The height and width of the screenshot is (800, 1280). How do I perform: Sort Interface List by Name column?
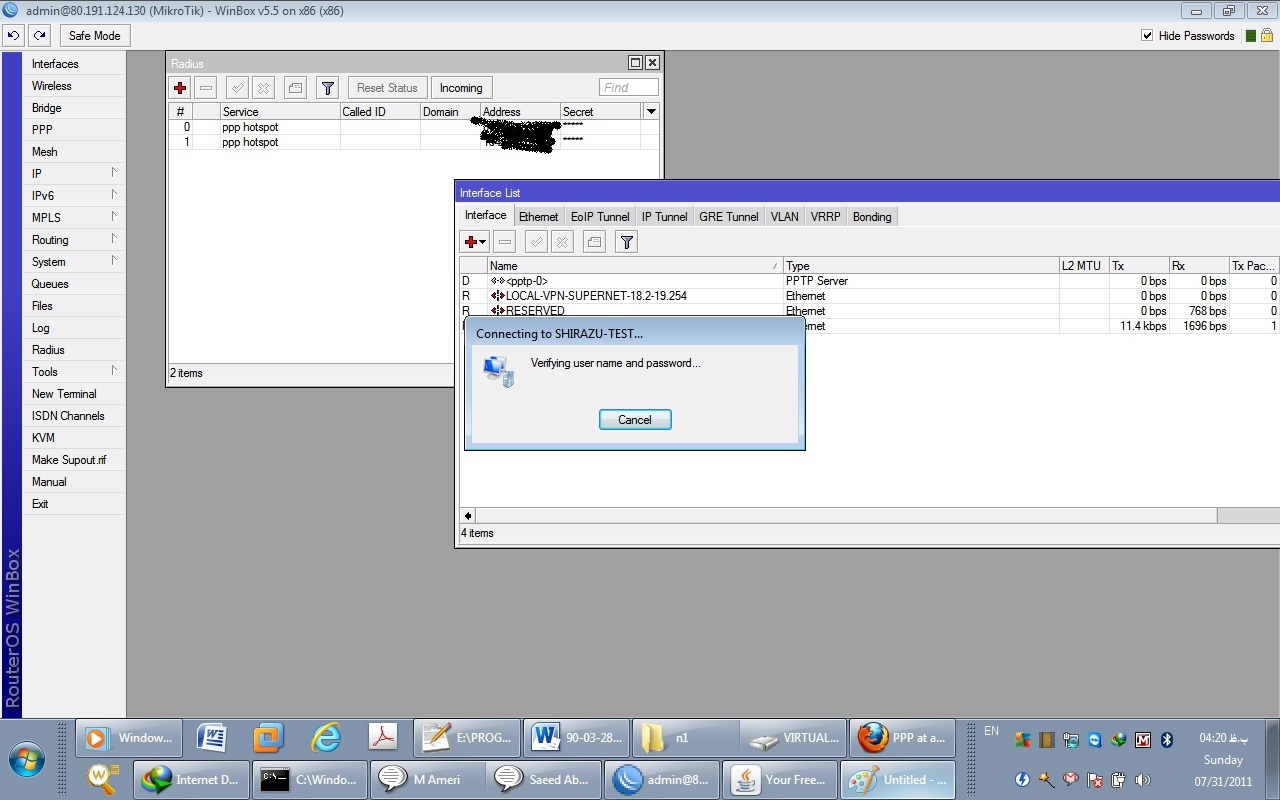[x=635, y=266]
